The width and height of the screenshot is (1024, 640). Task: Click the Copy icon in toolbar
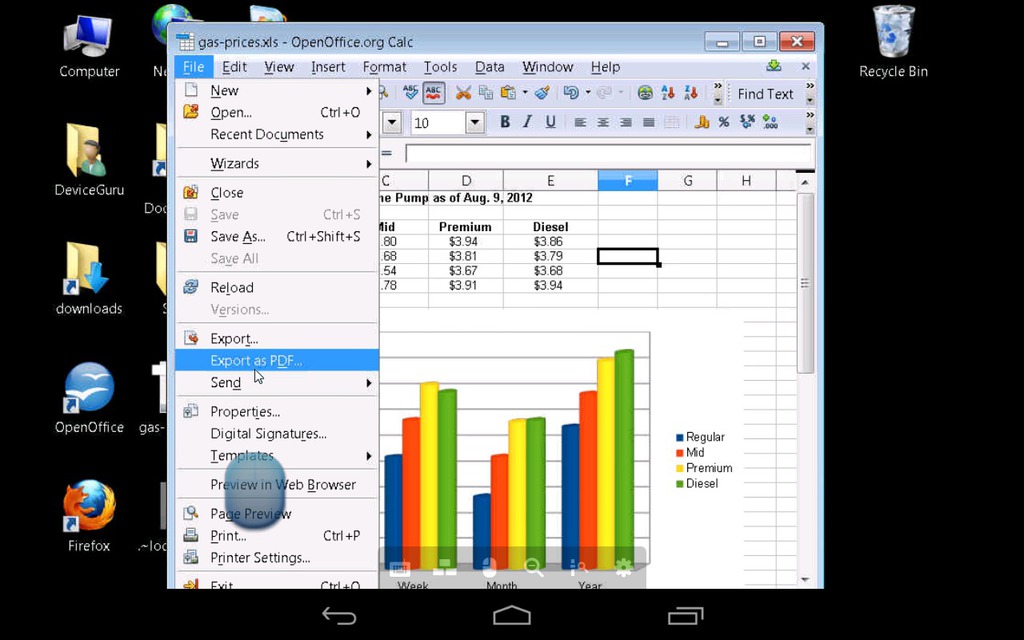(x=485, y=93)
